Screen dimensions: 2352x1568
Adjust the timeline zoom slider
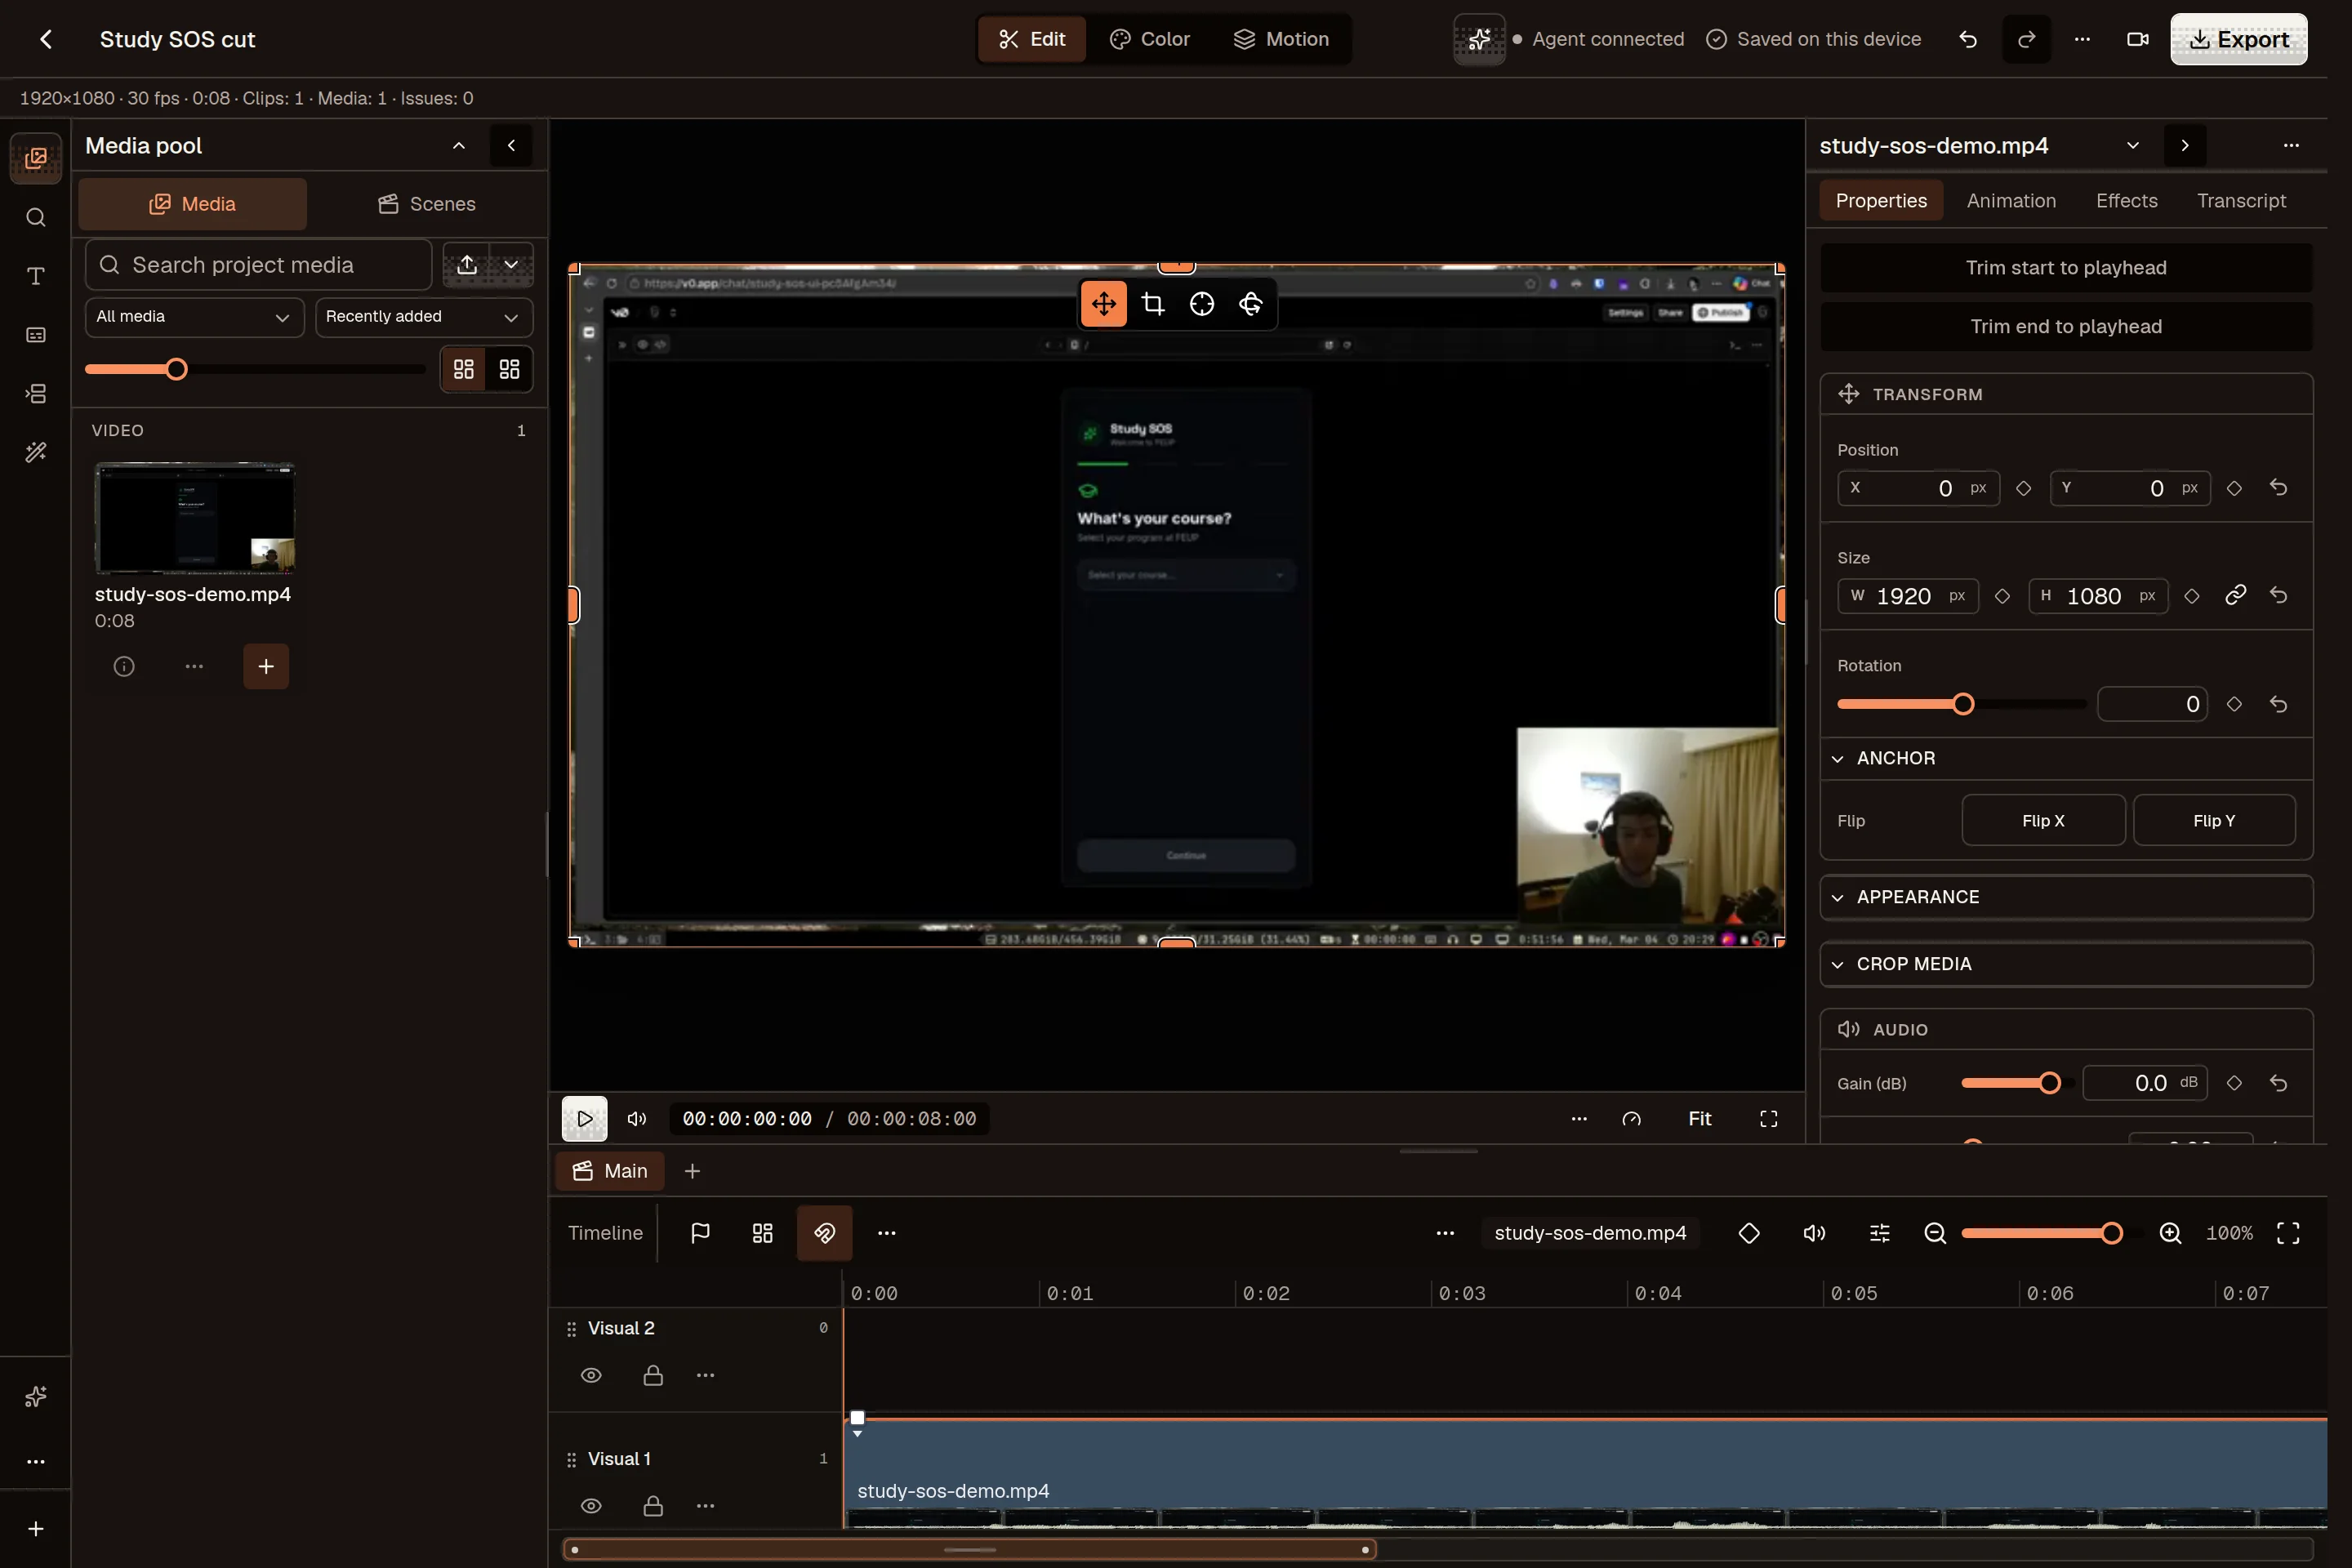coord(2111,1233)
